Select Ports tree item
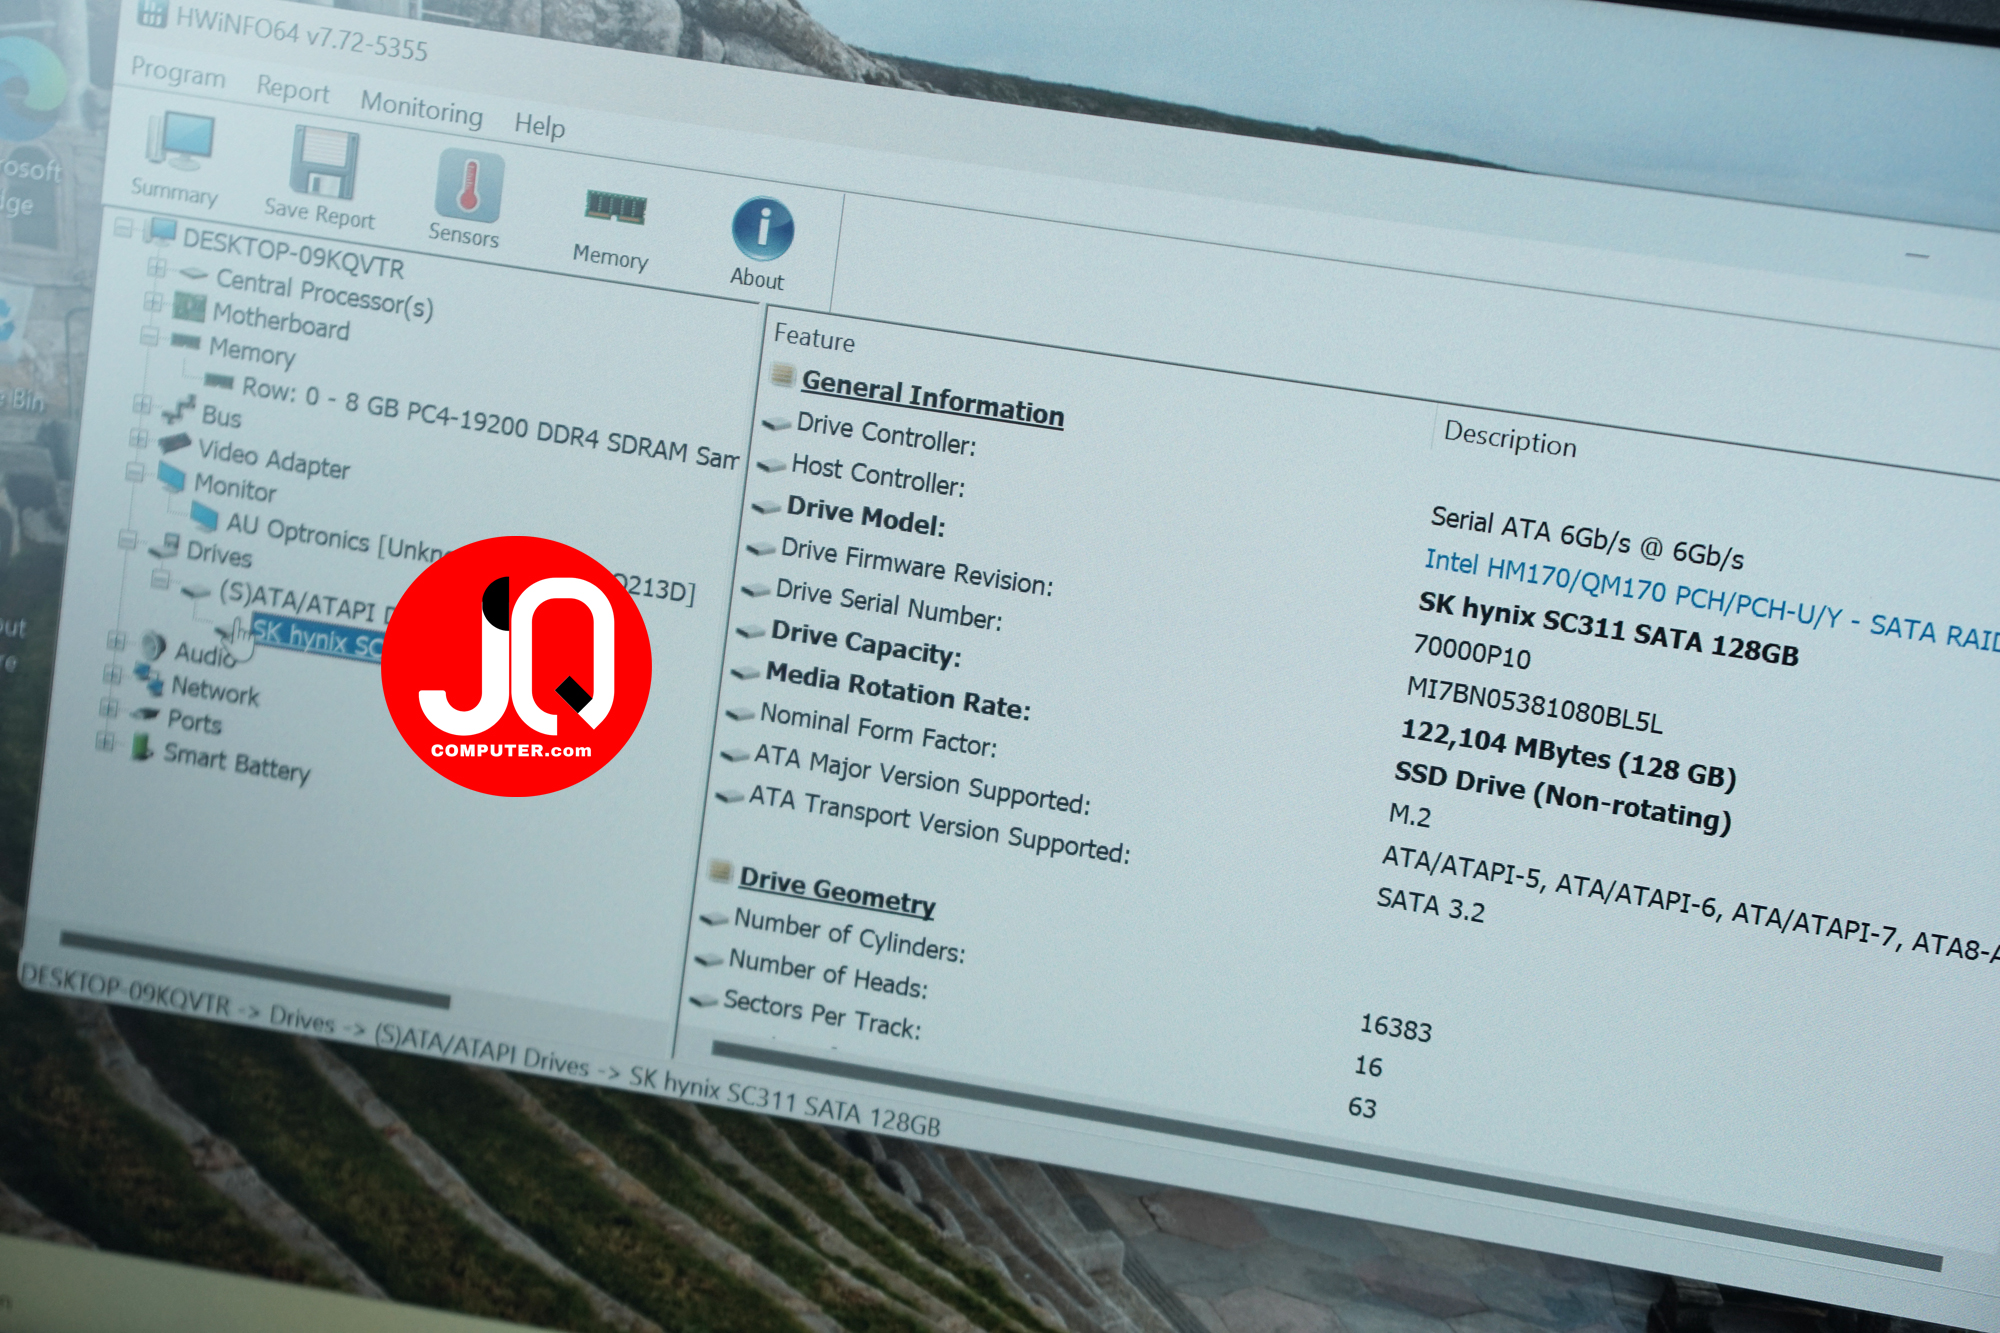This screenshot has width=2000, height=1333. (194, 721)
